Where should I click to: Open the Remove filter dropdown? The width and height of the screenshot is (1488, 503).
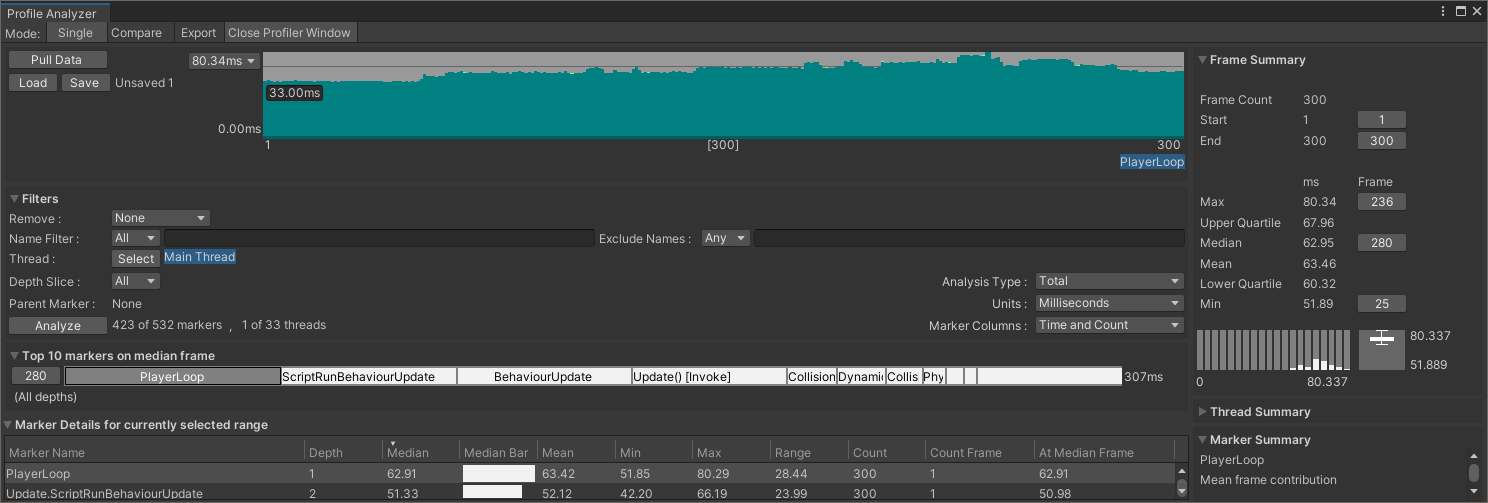tap(160, 218)
